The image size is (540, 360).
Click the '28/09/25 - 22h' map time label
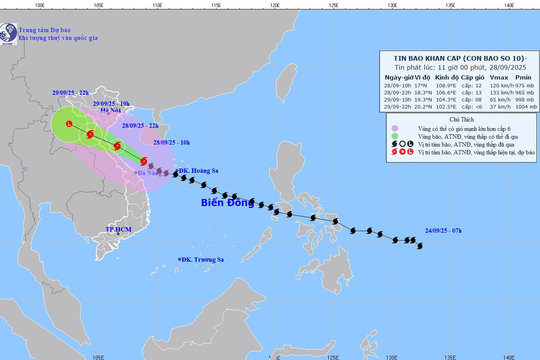click(140, 126)
